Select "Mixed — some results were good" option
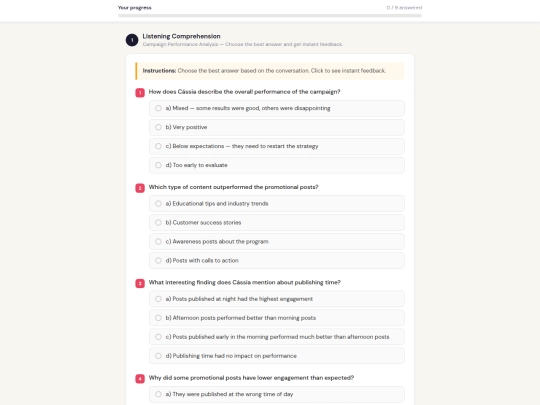 pyautogui.click(x=277, y=108)
